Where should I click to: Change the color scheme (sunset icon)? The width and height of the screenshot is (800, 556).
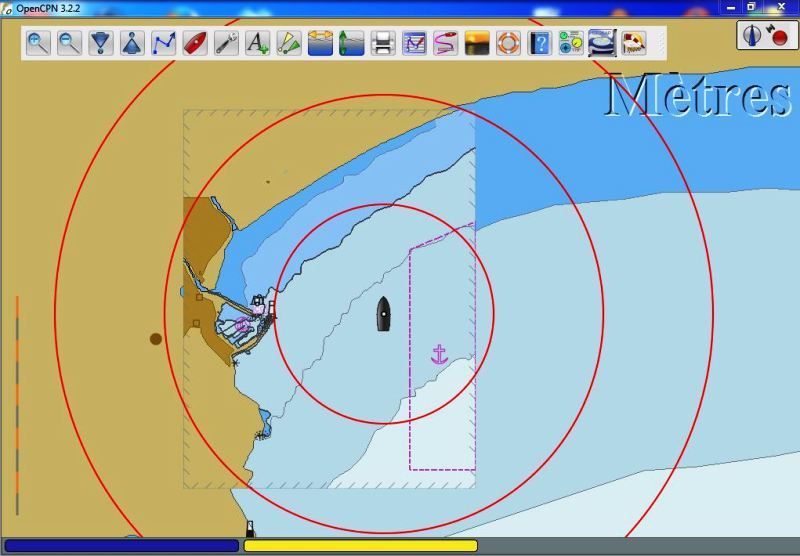click(x=477, y=43)
